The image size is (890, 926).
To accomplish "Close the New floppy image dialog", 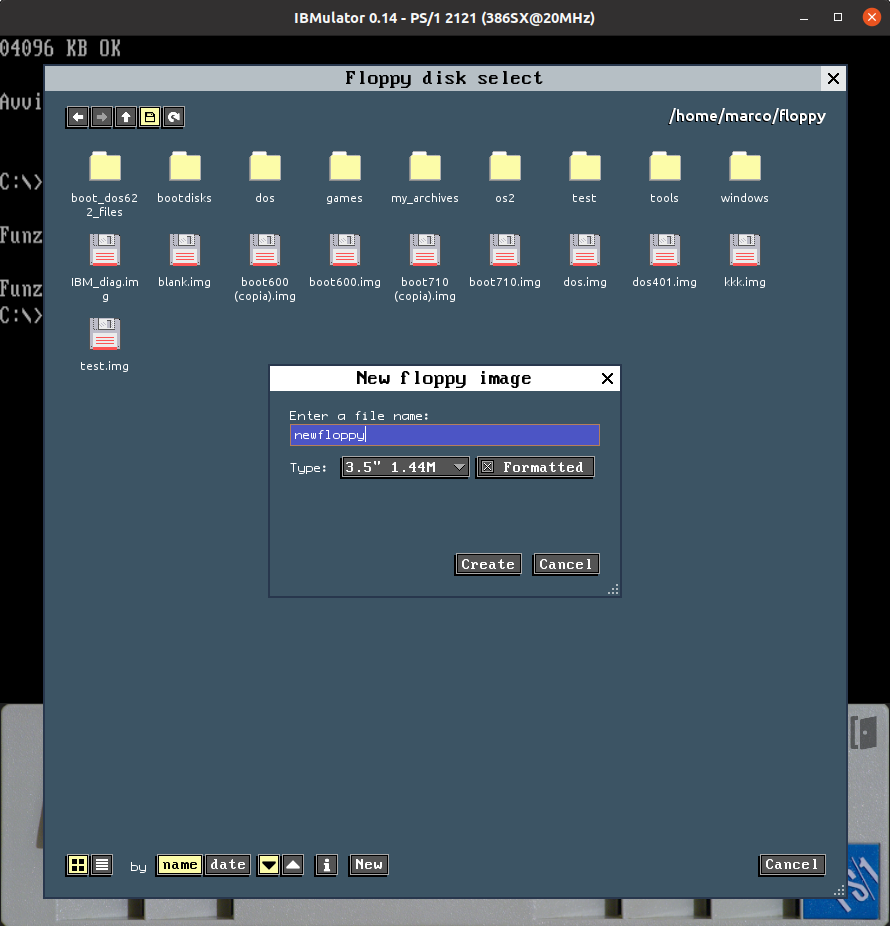I will pyautogui.click(x=607, y=379).
